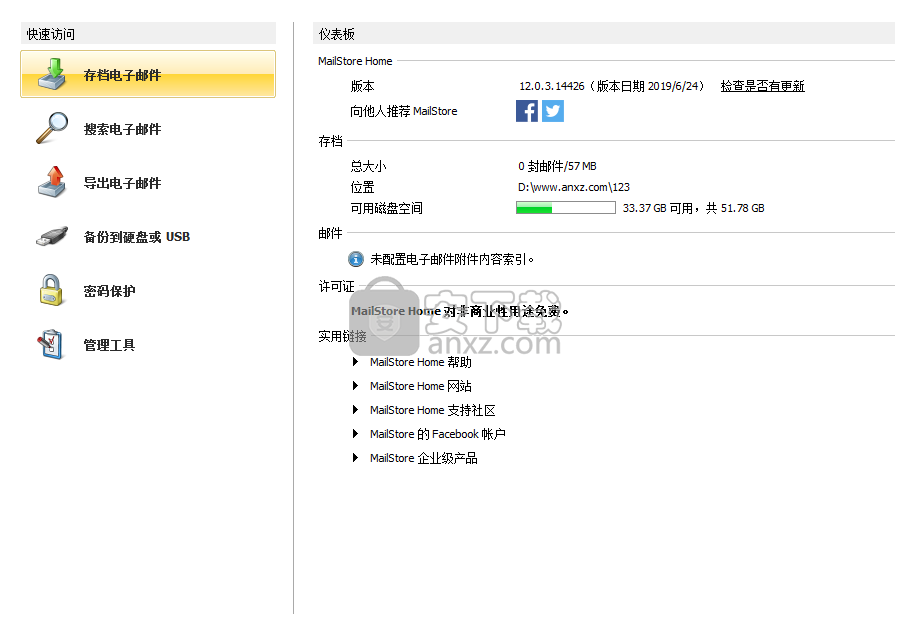Click the triangle arrow beside MailStore Home 帮助
914x636 pixels.
(x=355, y=362)
